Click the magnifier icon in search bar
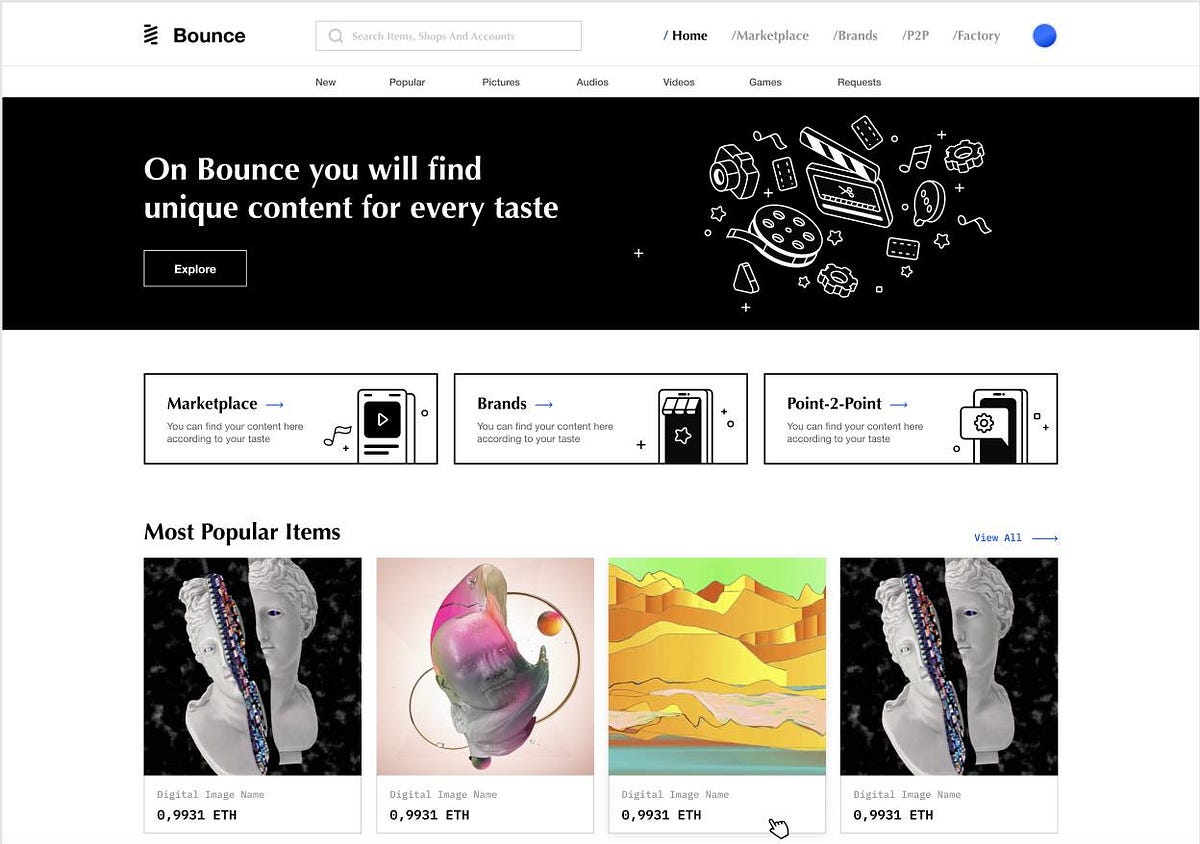Screen dimensions: 1200x844 tap(336, 36)
